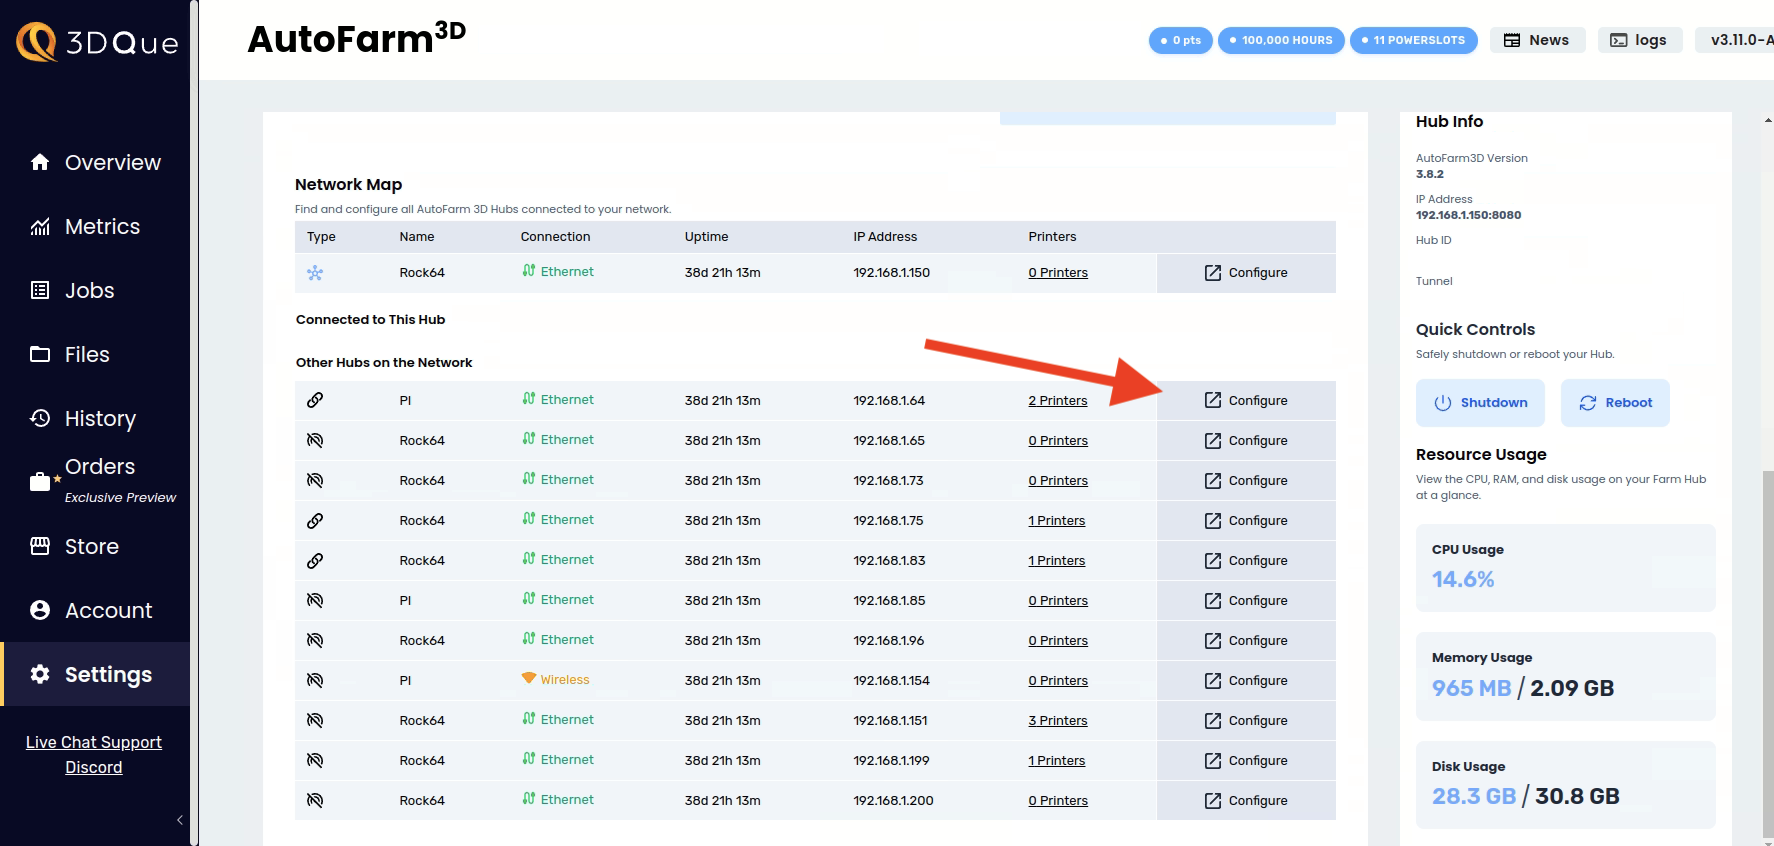This screenshot has width=1774, height=846.
Task: Open the Discord link
Action: click(94, 767)
